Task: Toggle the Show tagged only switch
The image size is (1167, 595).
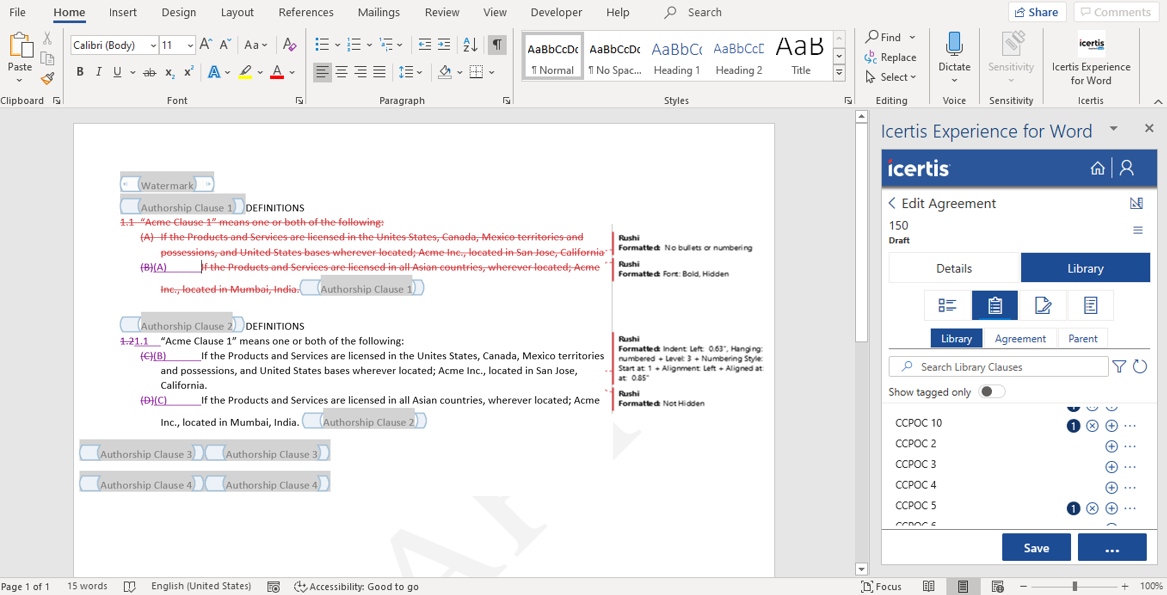Action: [991, 392]
